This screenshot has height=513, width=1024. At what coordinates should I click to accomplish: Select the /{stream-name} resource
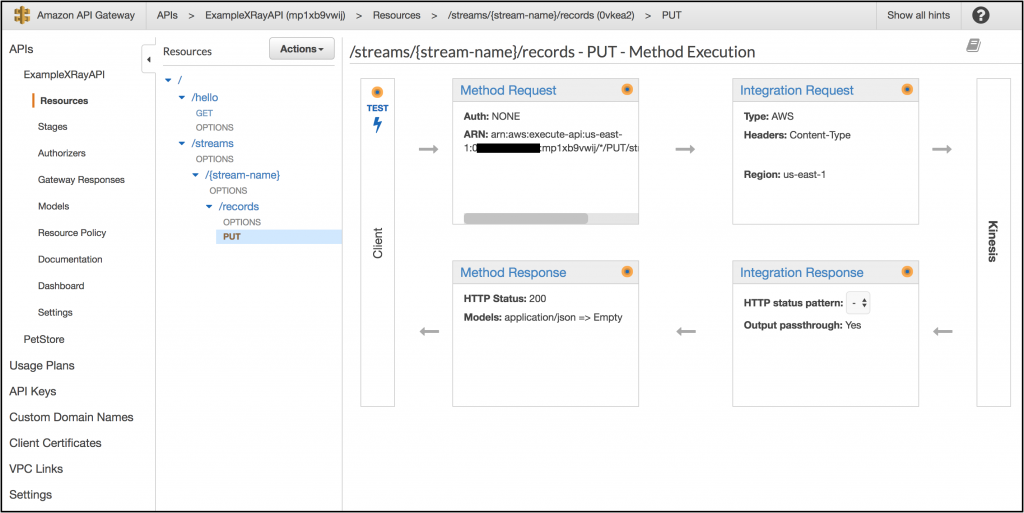pos(242,175)
